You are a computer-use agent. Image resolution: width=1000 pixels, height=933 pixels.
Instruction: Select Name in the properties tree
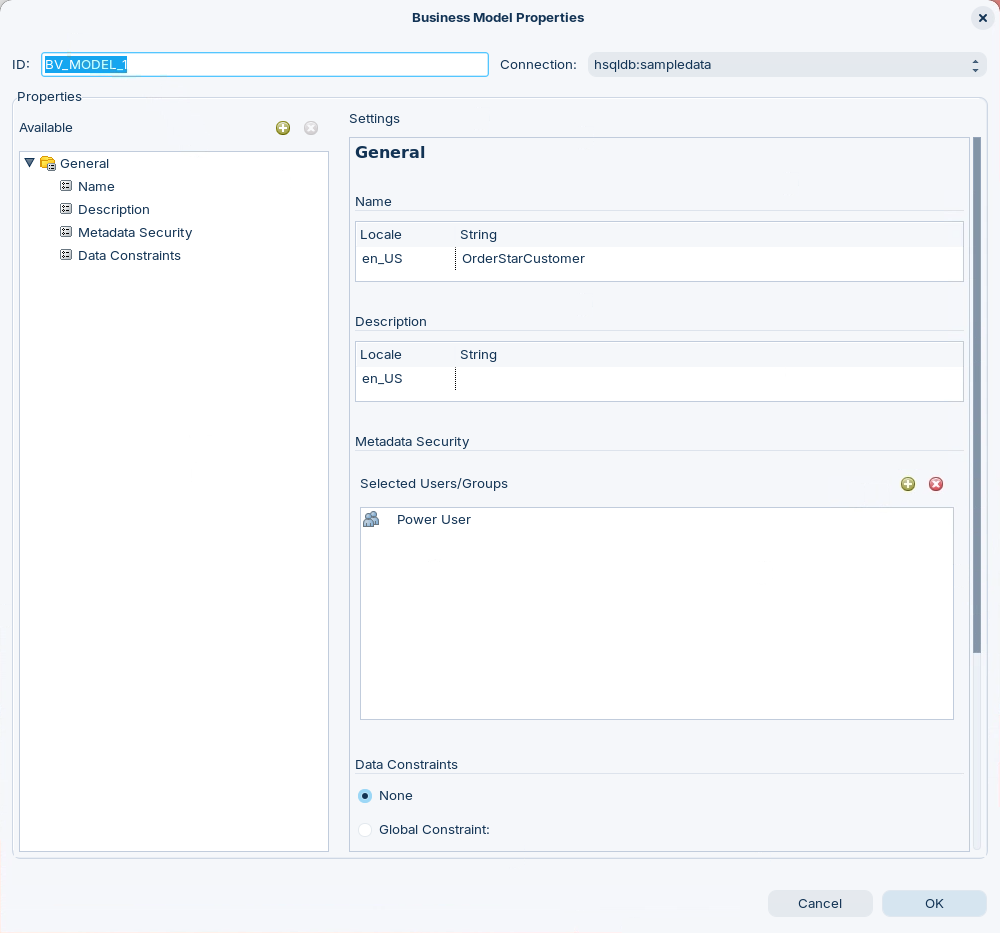click(x=96, y=186)
